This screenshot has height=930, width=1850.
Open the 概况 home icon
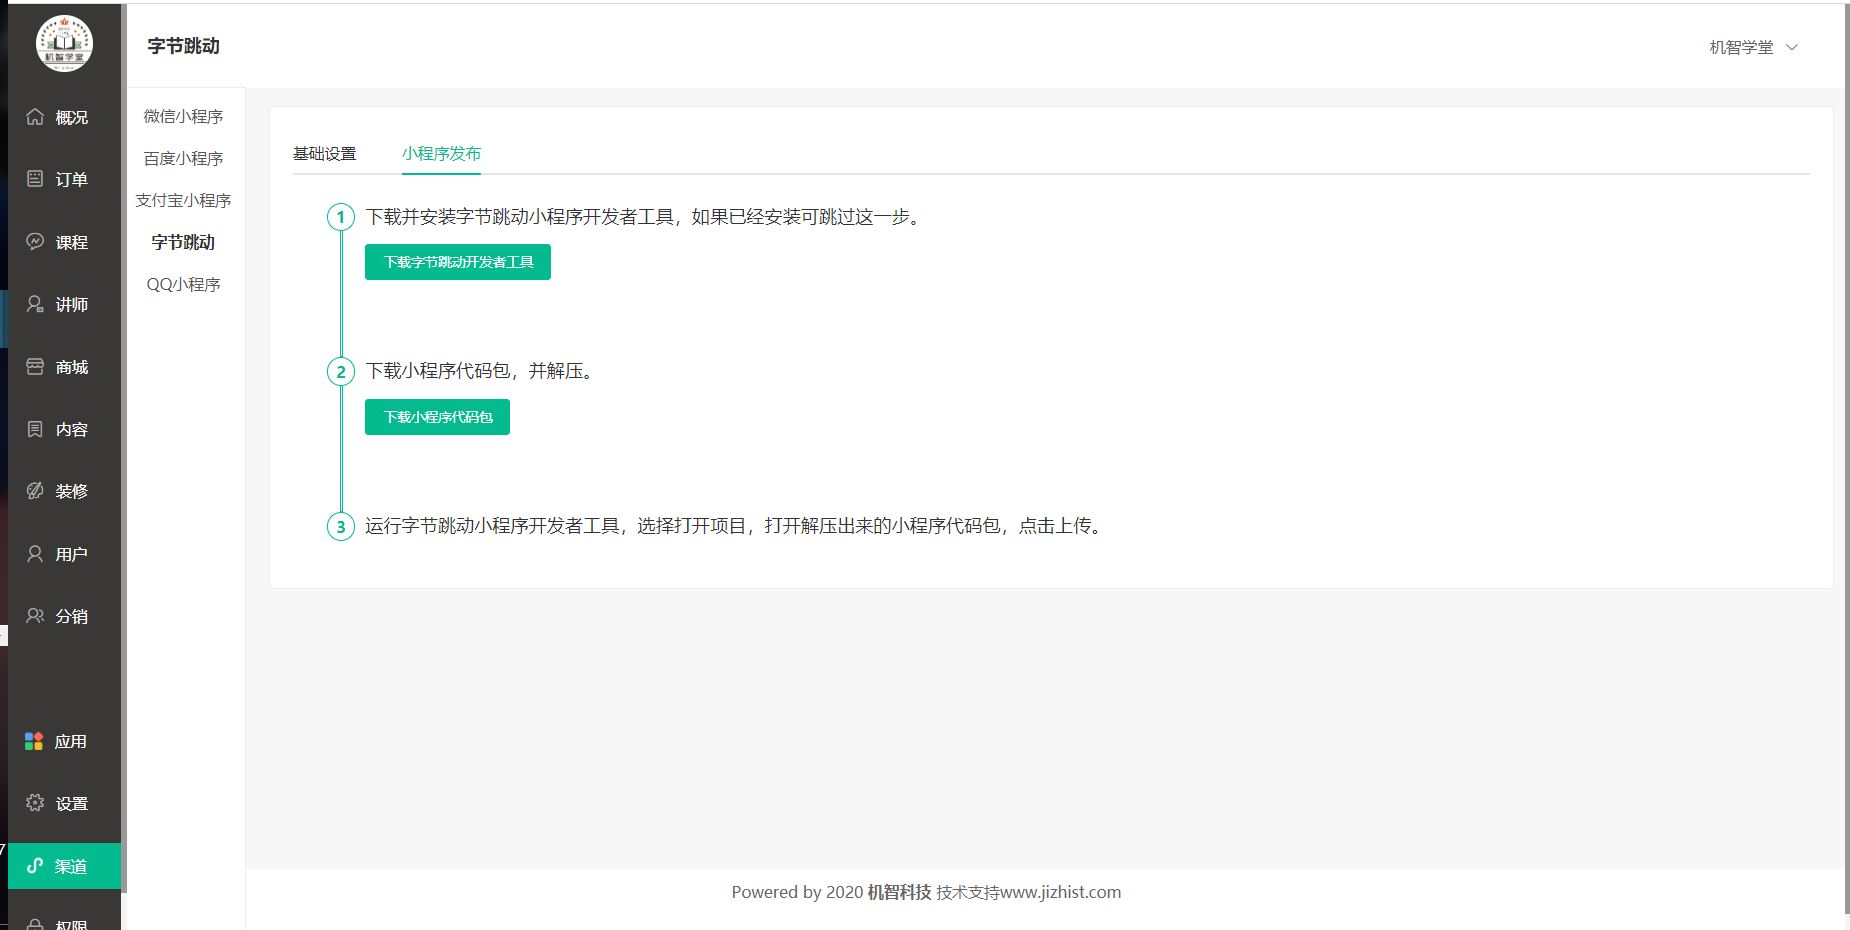click(x=35, y=117)
